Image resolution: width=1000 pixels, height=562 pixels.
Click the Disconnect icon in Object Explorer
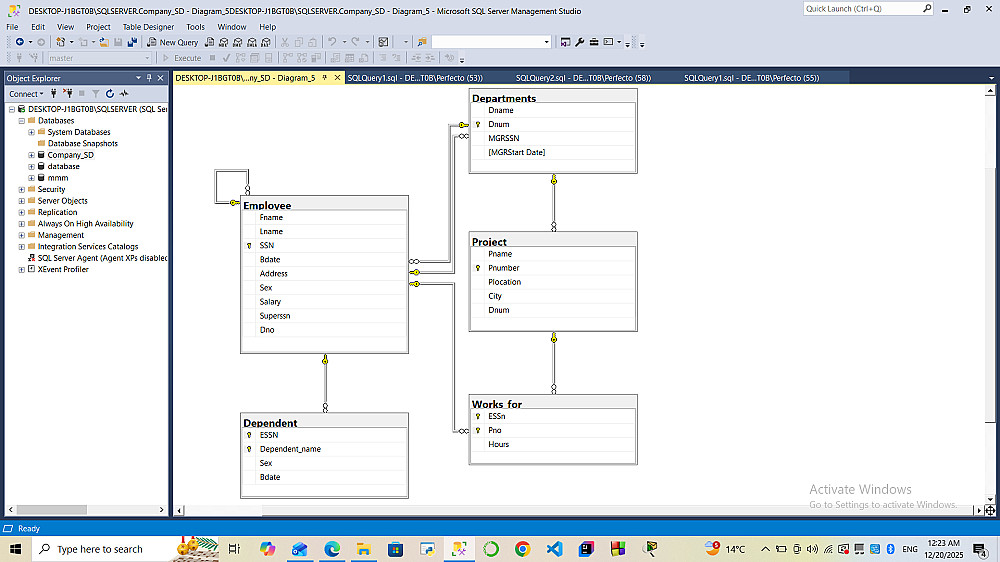coord(68,93)
